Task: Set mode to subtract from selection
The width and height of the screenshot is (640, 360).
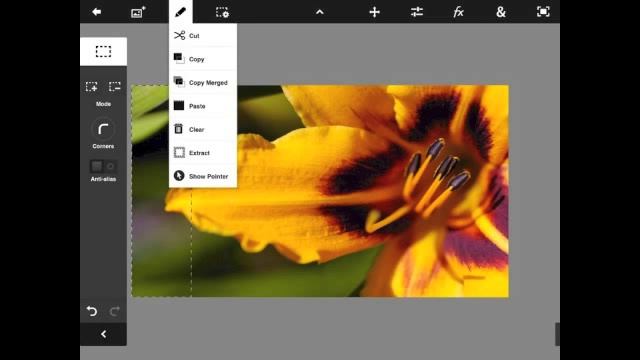Action: click(115, 87)
